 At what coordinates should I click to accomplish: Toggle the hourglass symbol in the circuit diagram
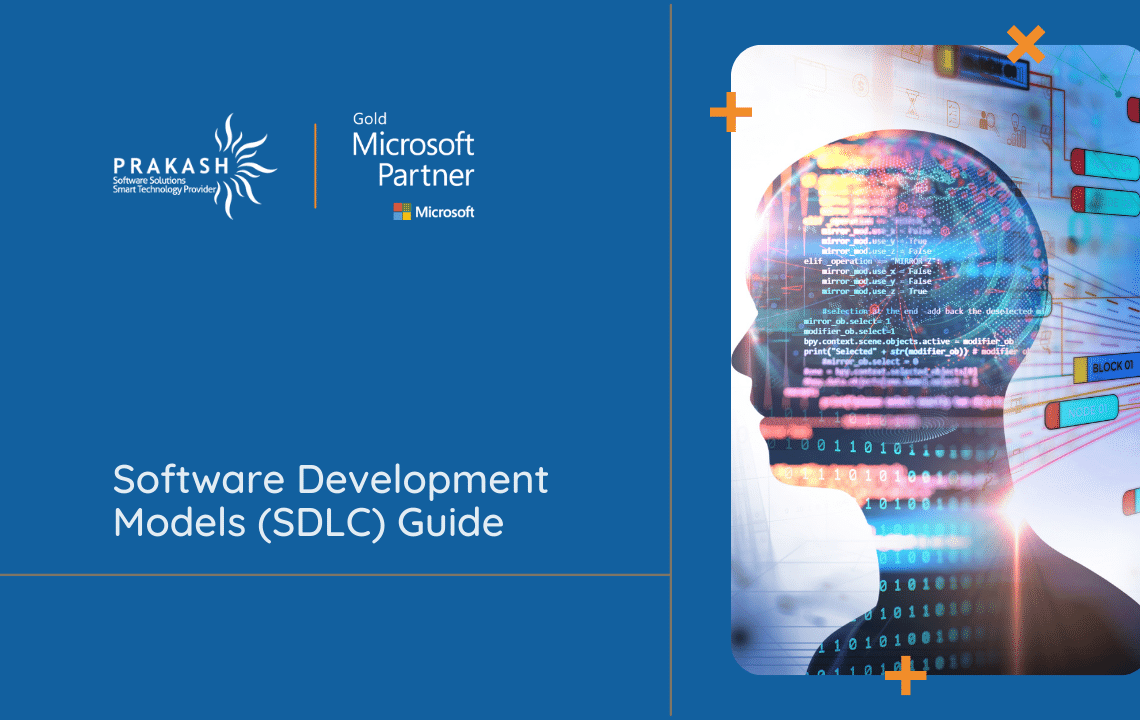tap(912, 105)
